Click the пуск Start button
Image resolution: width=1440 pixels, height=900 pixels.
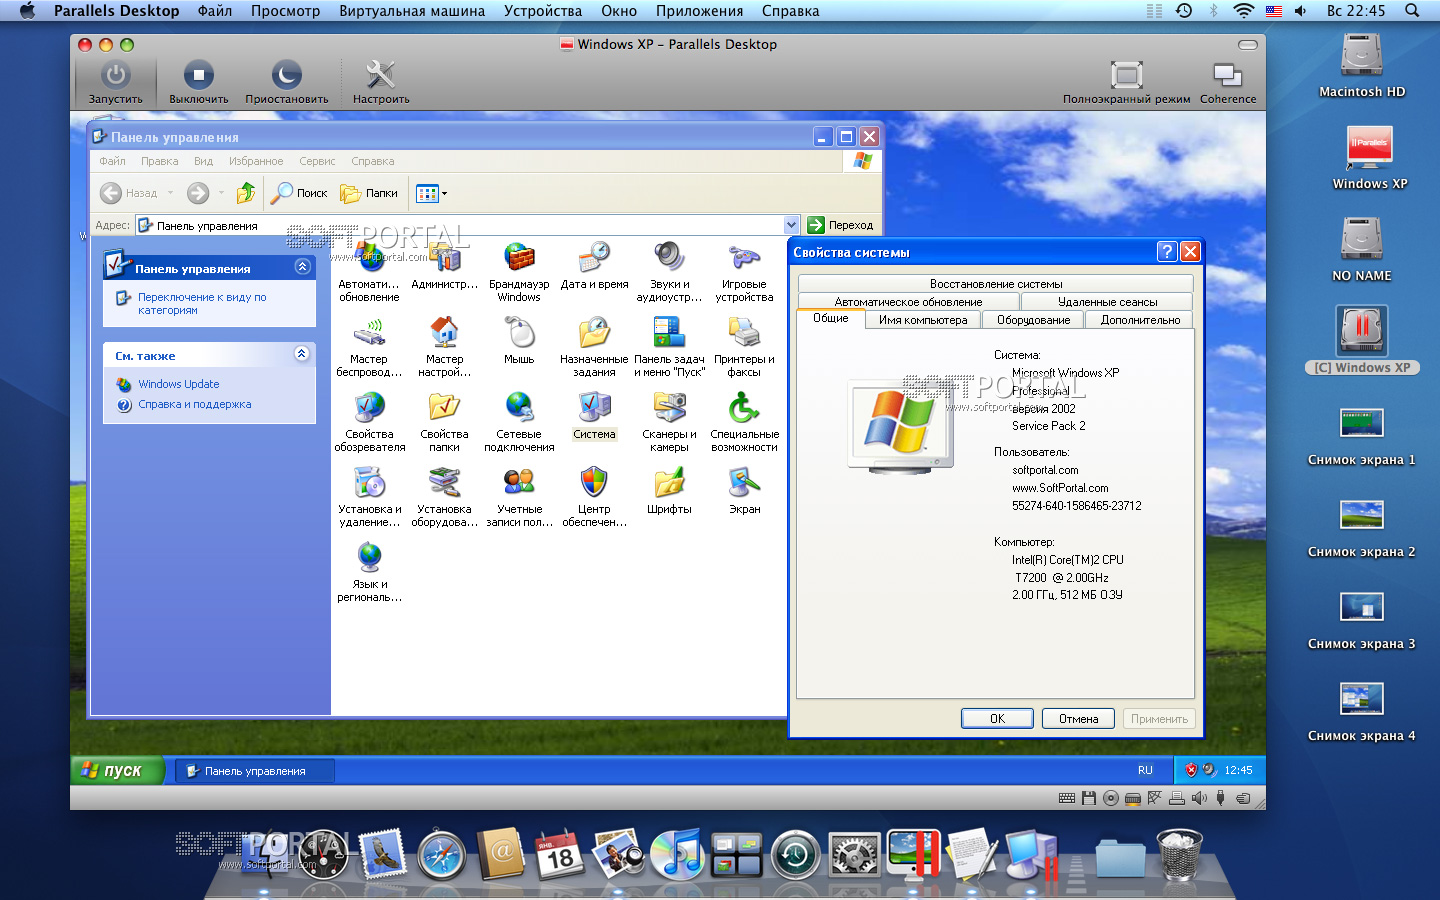coord(116,770)
